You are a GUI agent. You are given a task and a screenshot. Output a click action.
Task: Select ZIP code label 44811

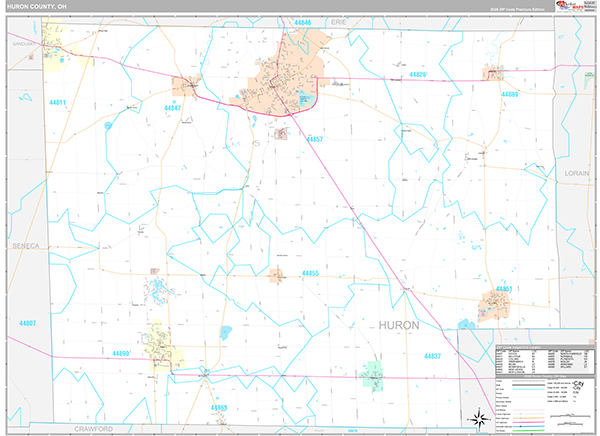click(x=57, y=102)
